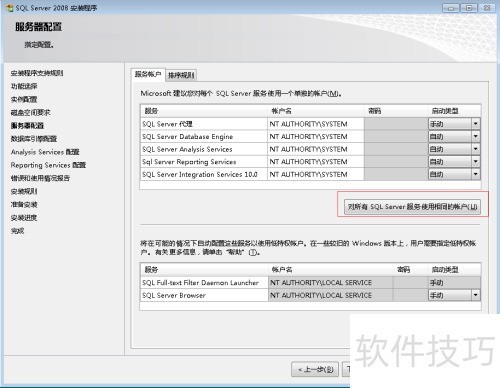Select 数据库引擎配置 step in sidebar

point(34,139)
